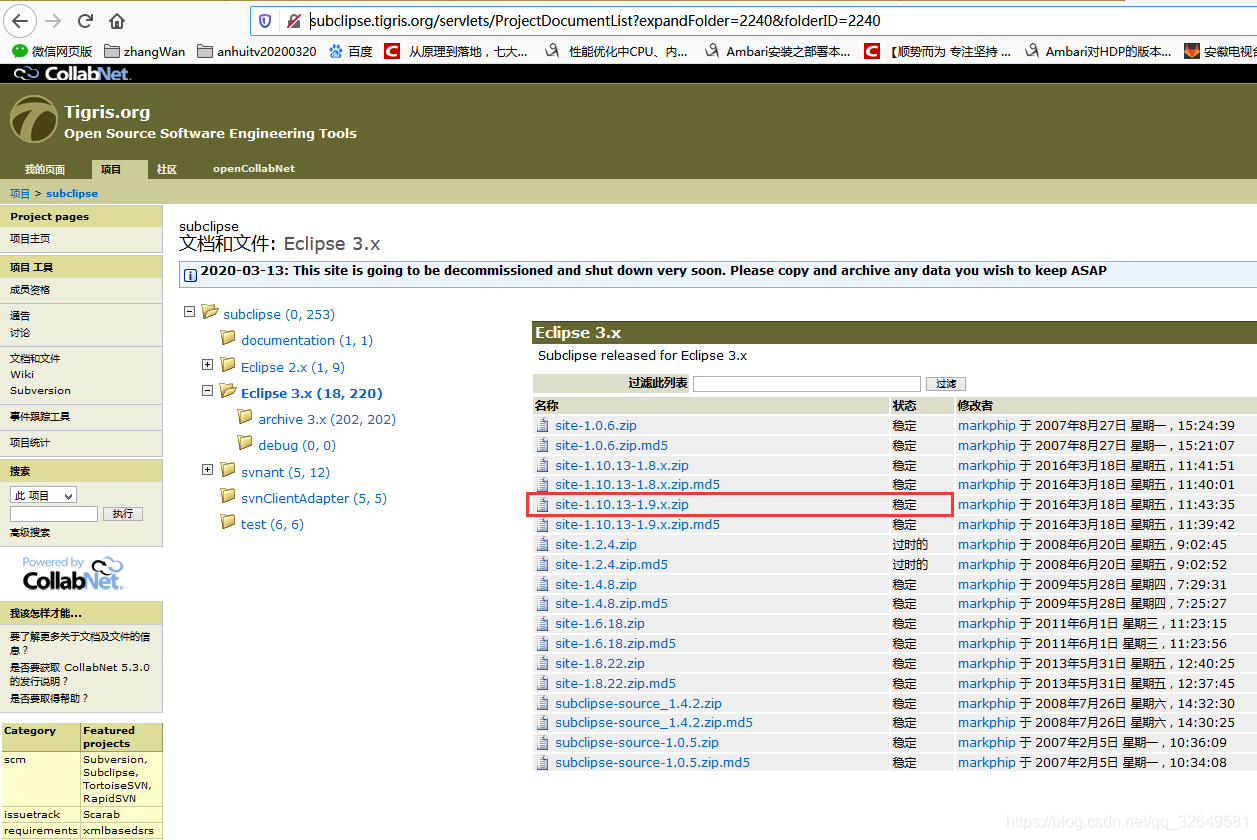Image resolution: width=1257 pixels, height=840 pixels.
Task: Click the browser forward arrow
Action: [53, 20]
